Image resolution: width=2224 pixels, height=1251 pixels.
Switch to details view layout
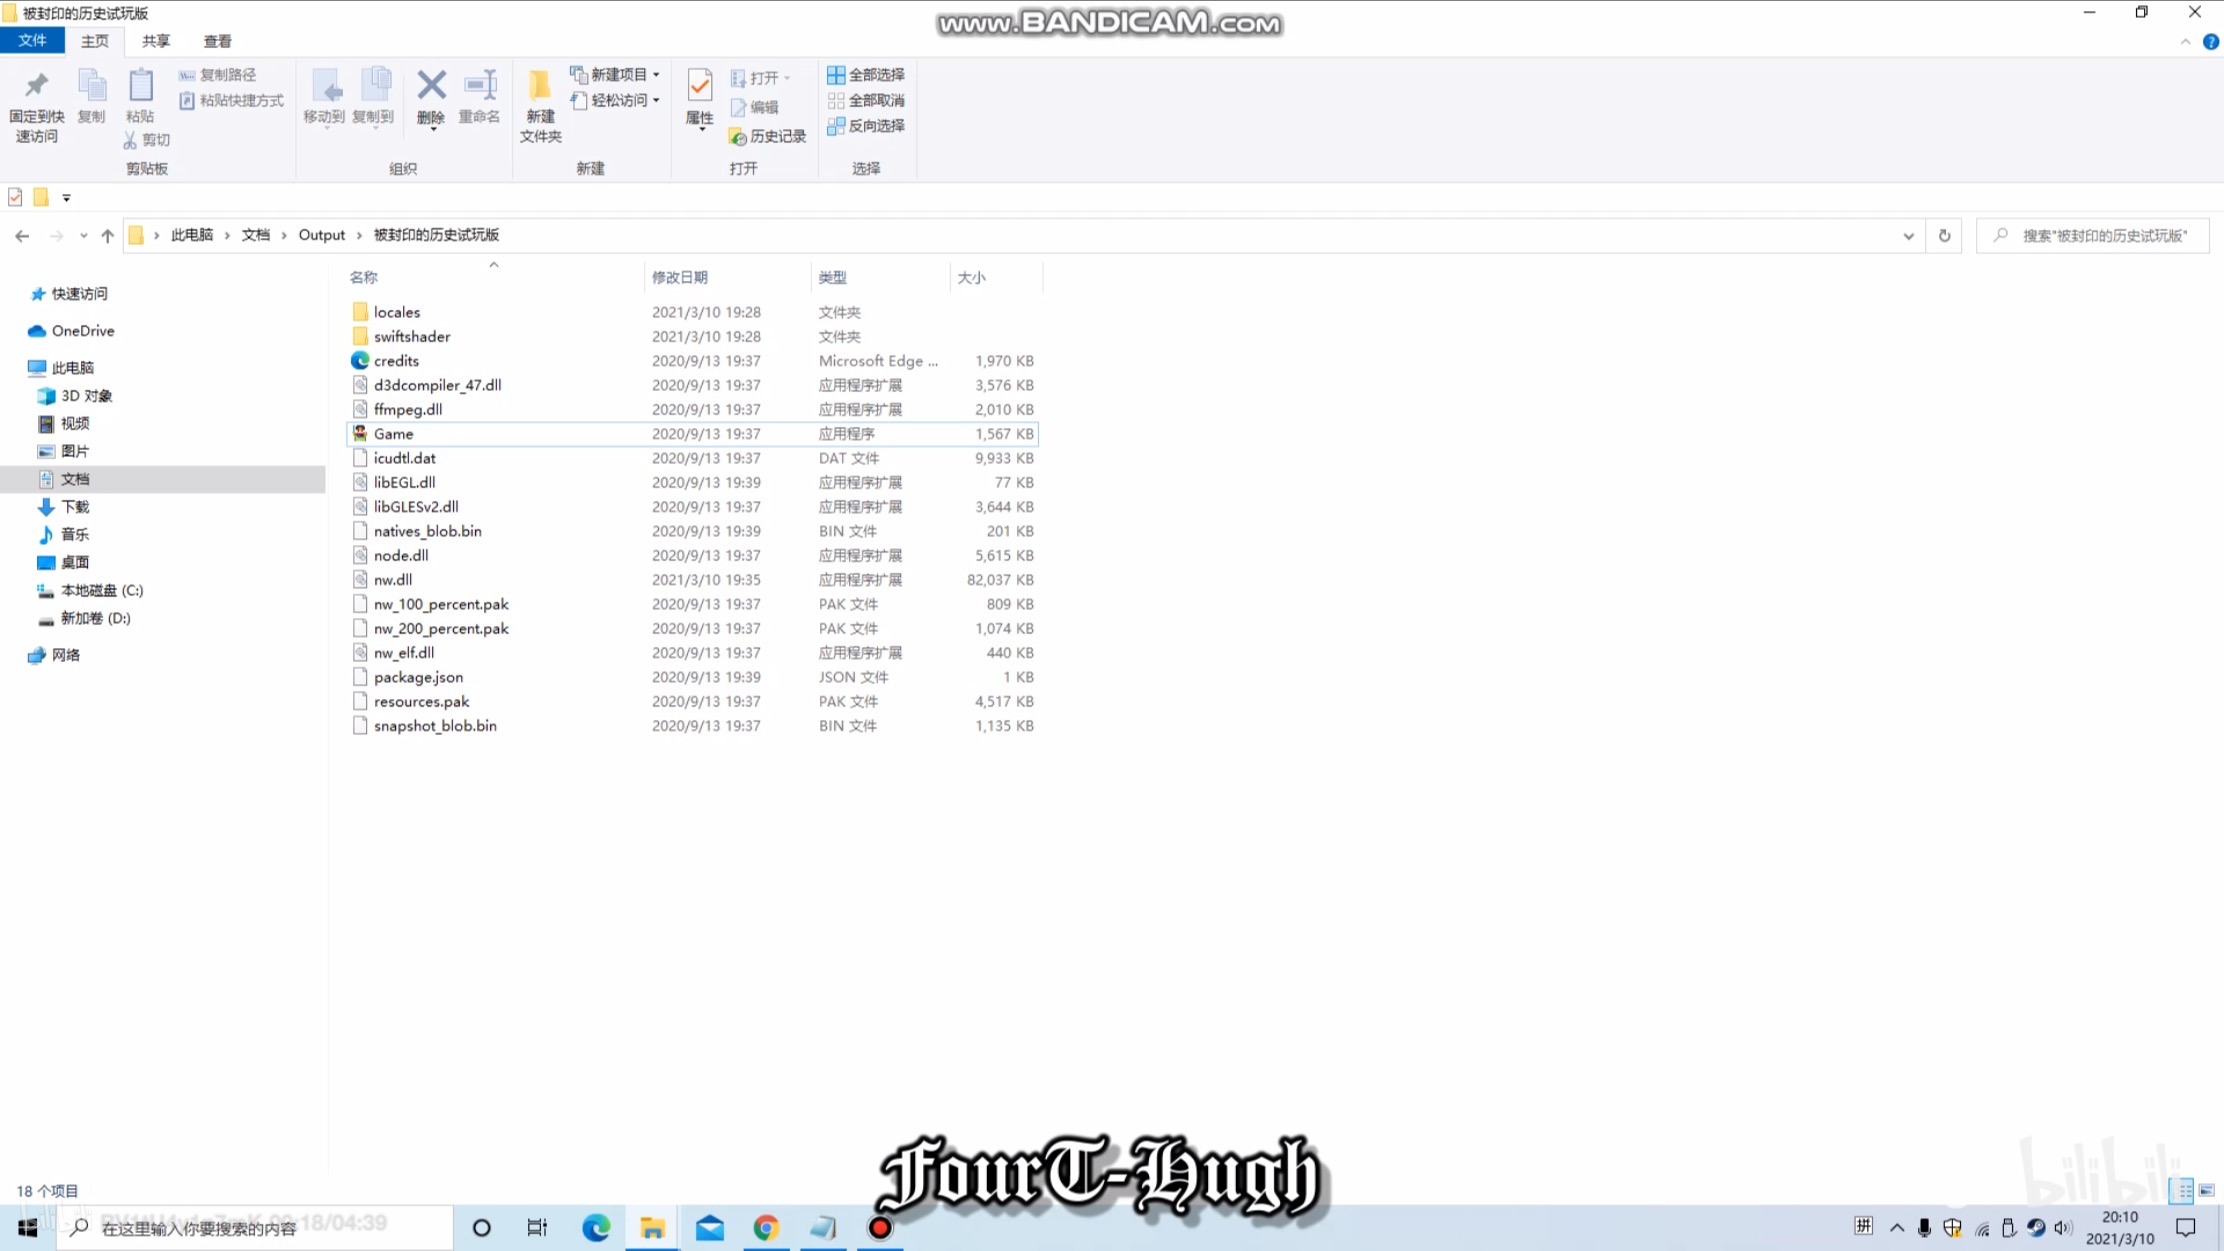2181,1190
